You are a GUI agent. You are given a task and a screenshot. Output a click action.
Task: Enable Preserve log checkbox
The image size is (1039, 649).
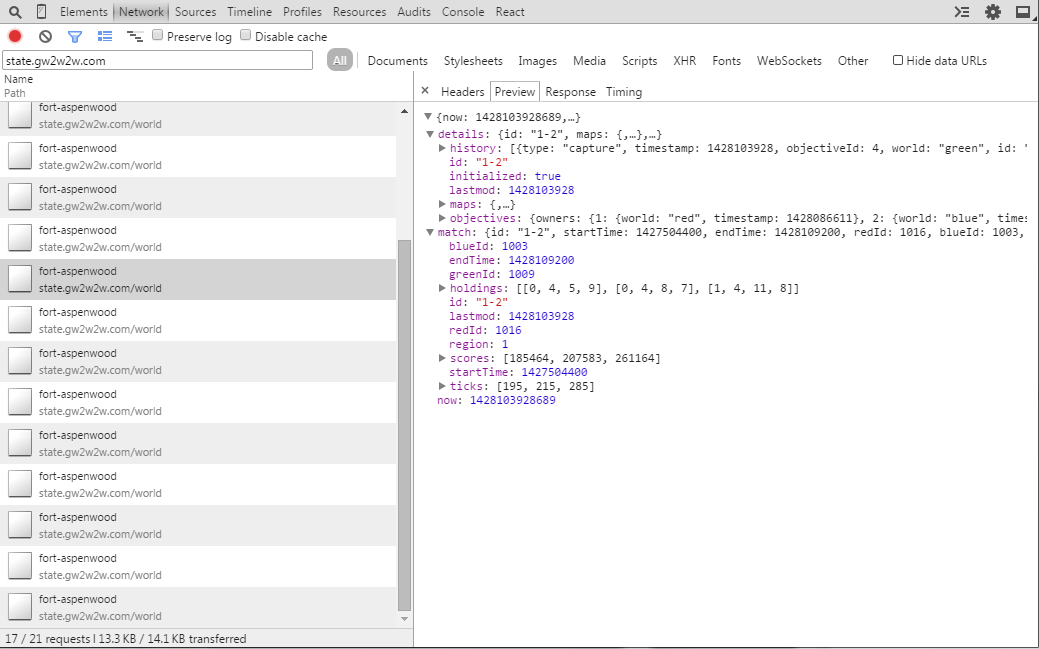[158, 35]
